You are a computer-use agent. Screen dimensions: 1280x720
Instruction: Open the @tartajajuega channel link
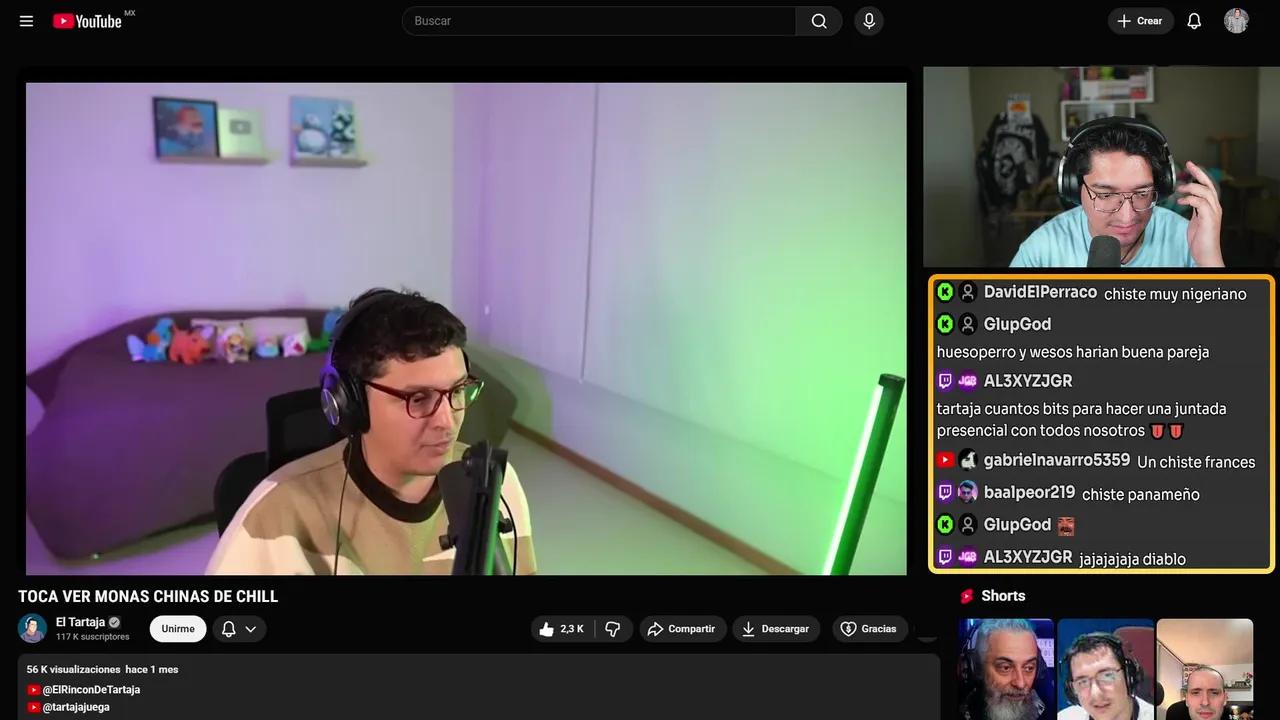coord(76,707)
